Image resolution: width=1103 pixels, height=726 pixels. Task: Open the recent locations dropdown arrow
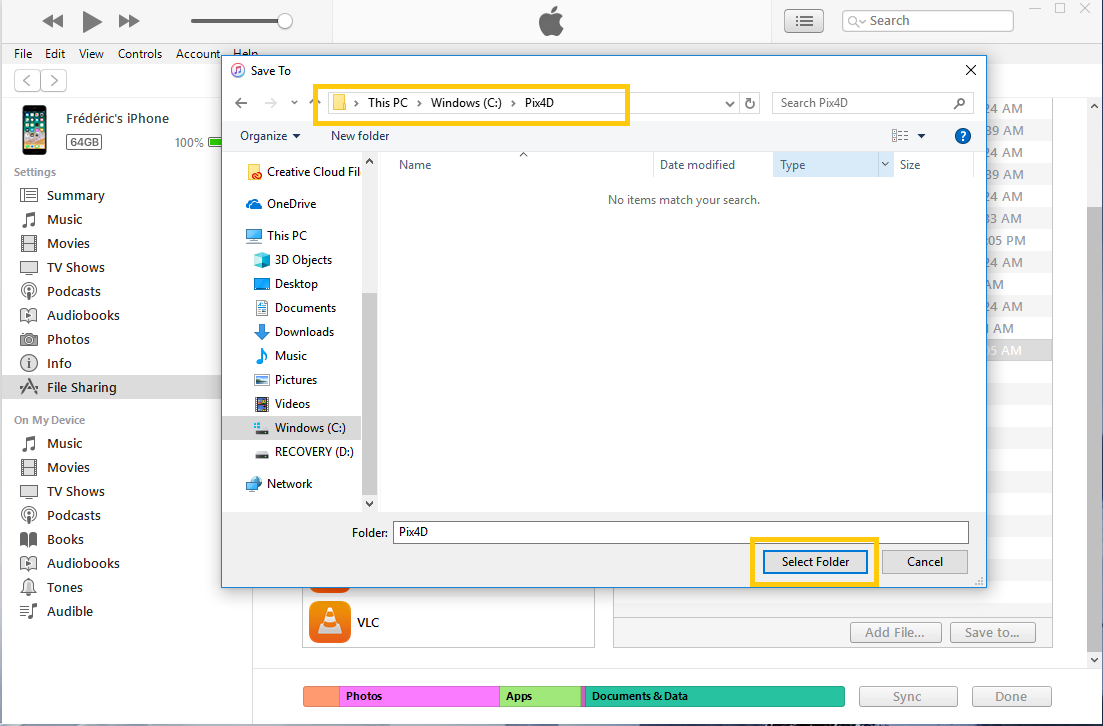point(294,103)
